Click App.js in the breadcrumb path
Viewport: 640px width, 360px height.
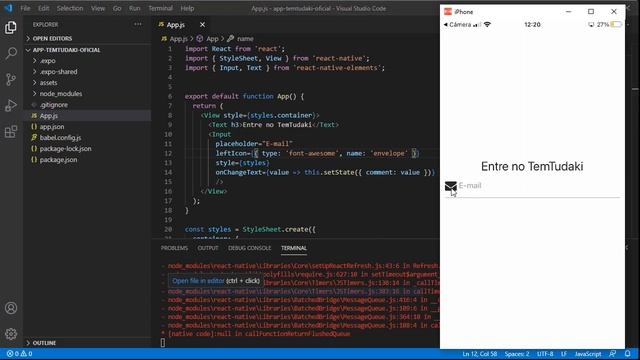[x=174, y=39]
